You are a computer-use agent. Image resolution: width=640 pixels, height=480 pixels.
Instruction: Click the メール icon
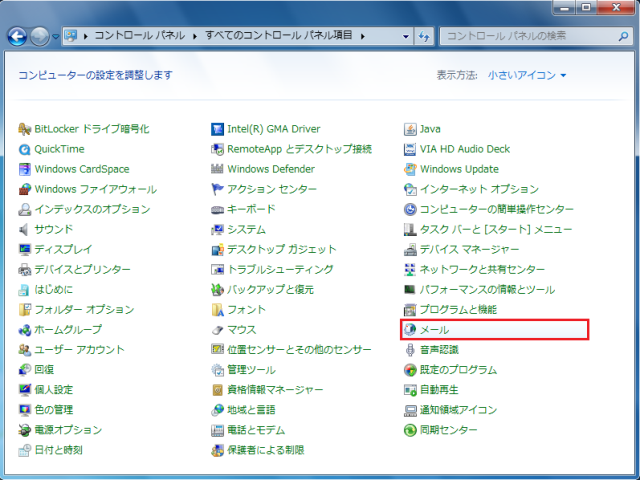coord(410,329)
